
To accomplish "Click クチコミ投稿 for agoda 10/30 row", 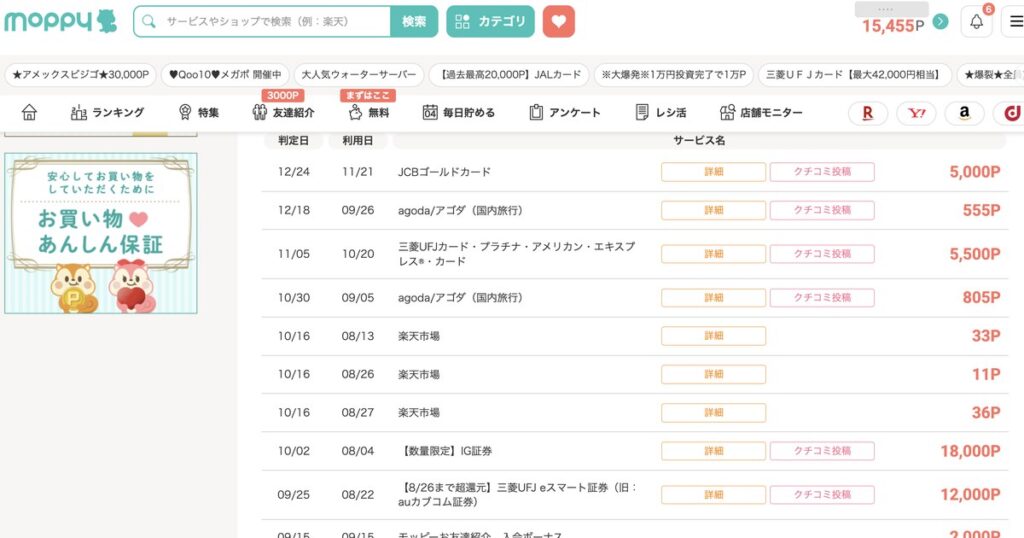I will [822, 298].
